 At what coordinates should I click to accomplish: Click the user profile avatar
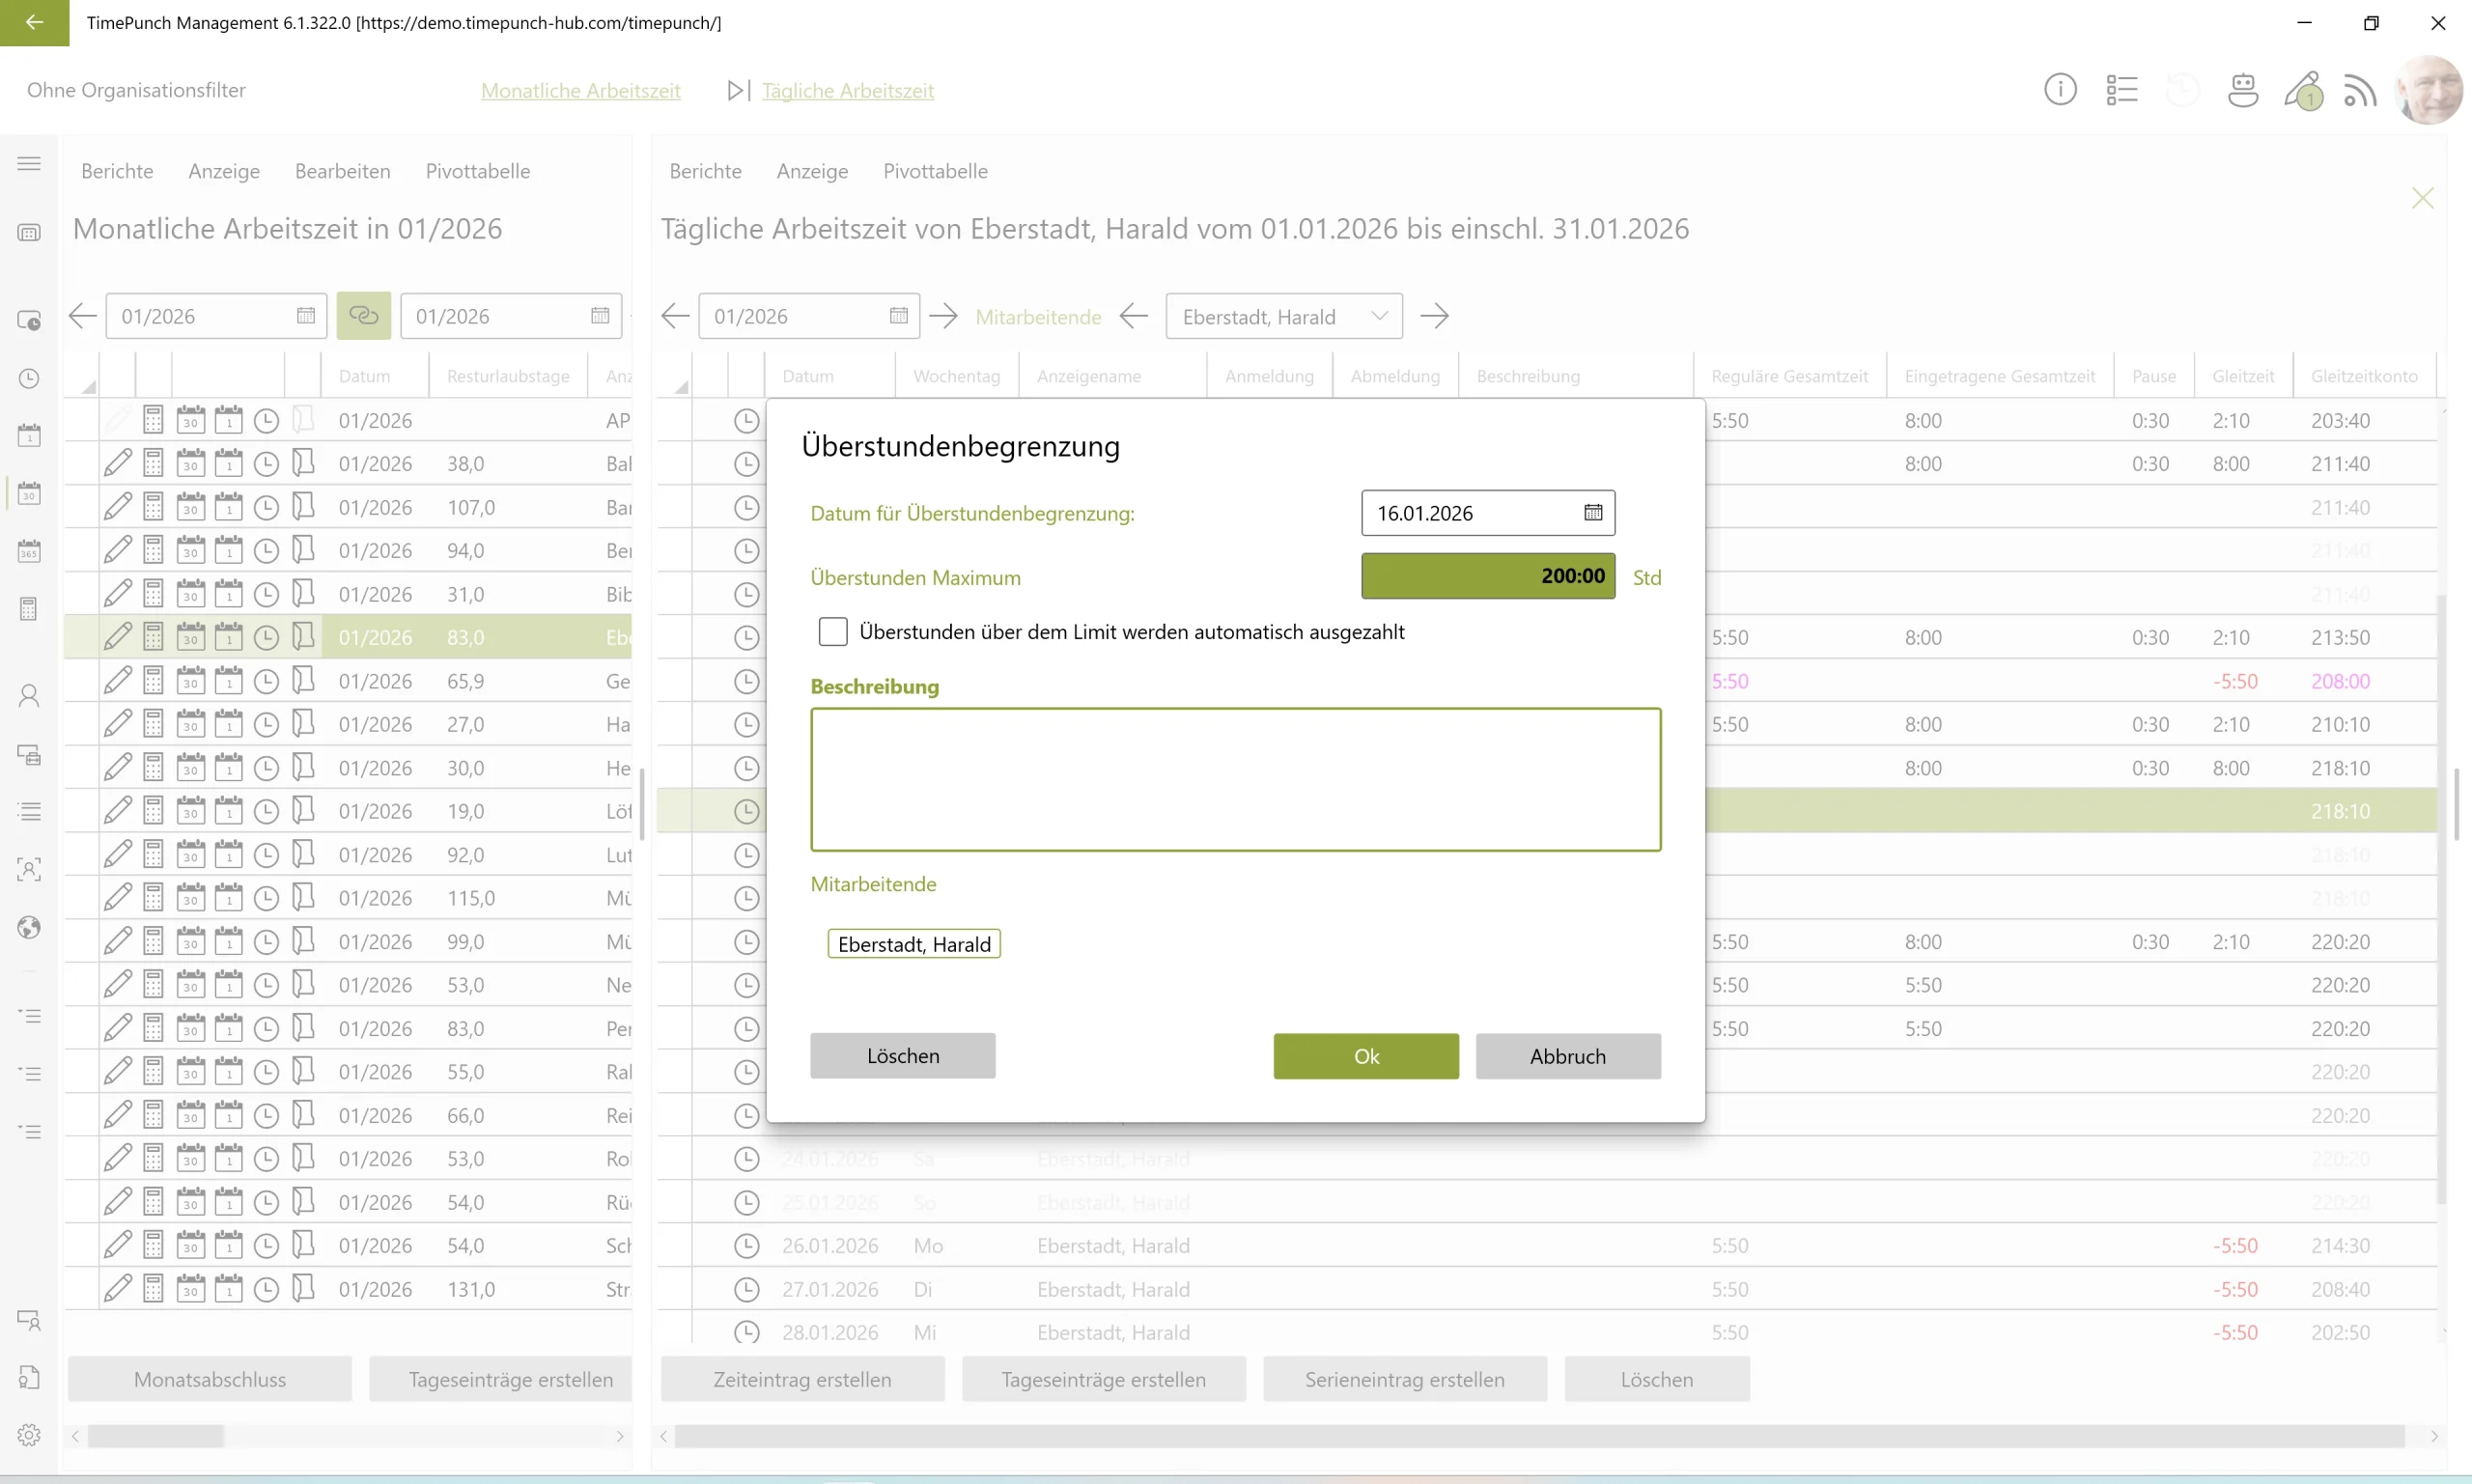[2430, 90]
